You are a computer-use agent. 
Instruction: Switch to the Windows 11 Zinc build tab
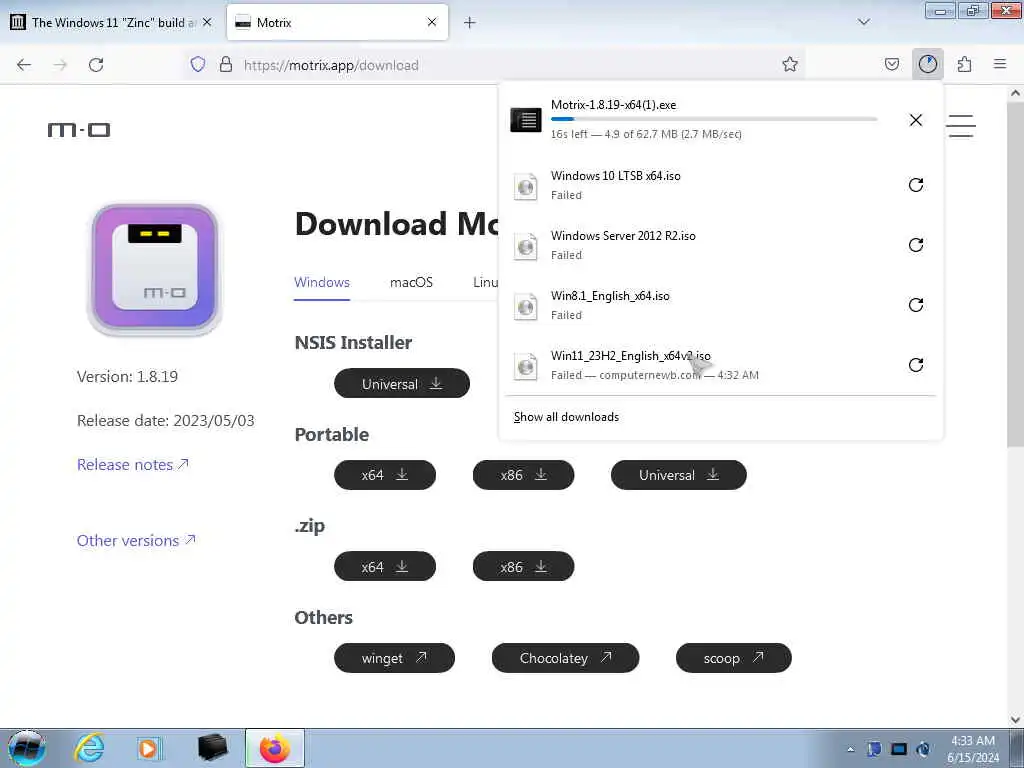coord(112,22)
